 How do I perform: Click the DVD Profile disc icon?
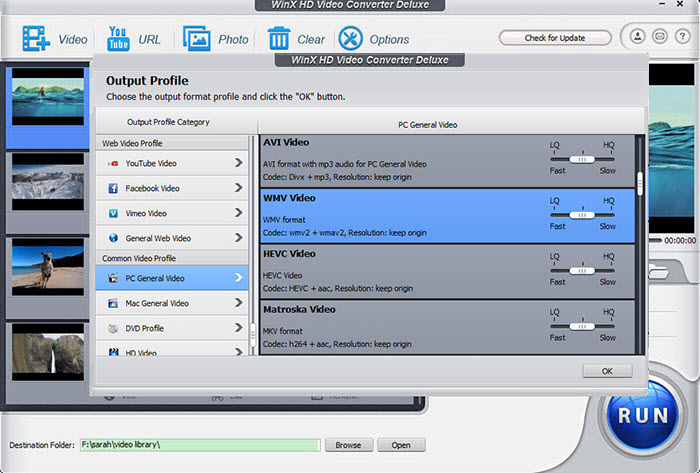[x=113, y=328]
